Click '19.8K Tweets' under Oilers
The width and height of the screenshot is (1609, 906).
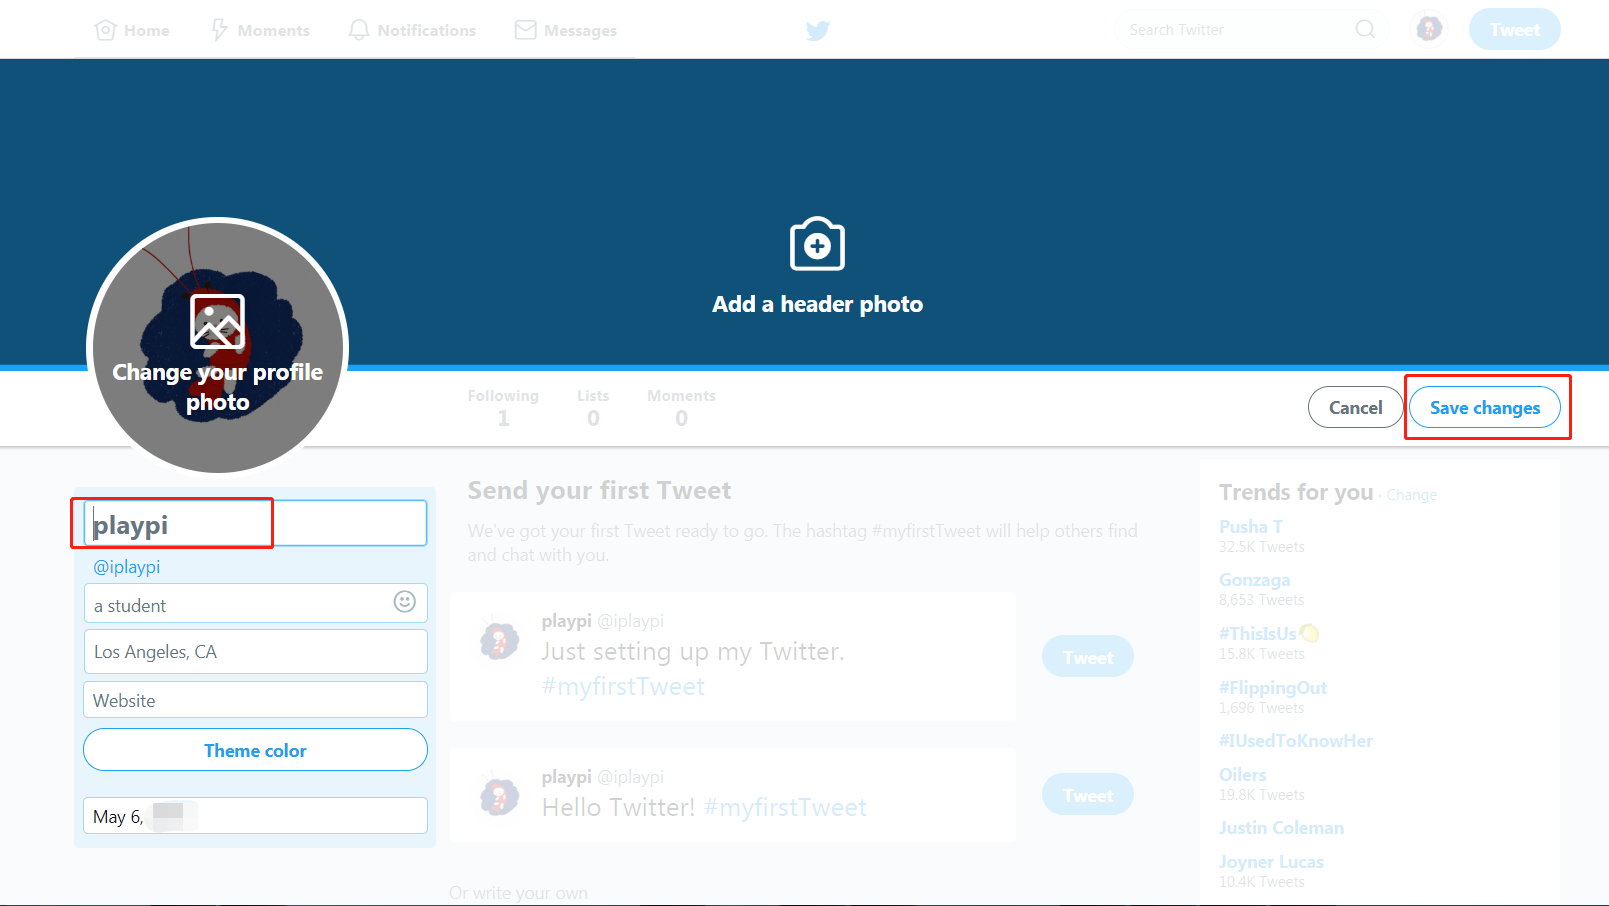(x=1261, y=795)
